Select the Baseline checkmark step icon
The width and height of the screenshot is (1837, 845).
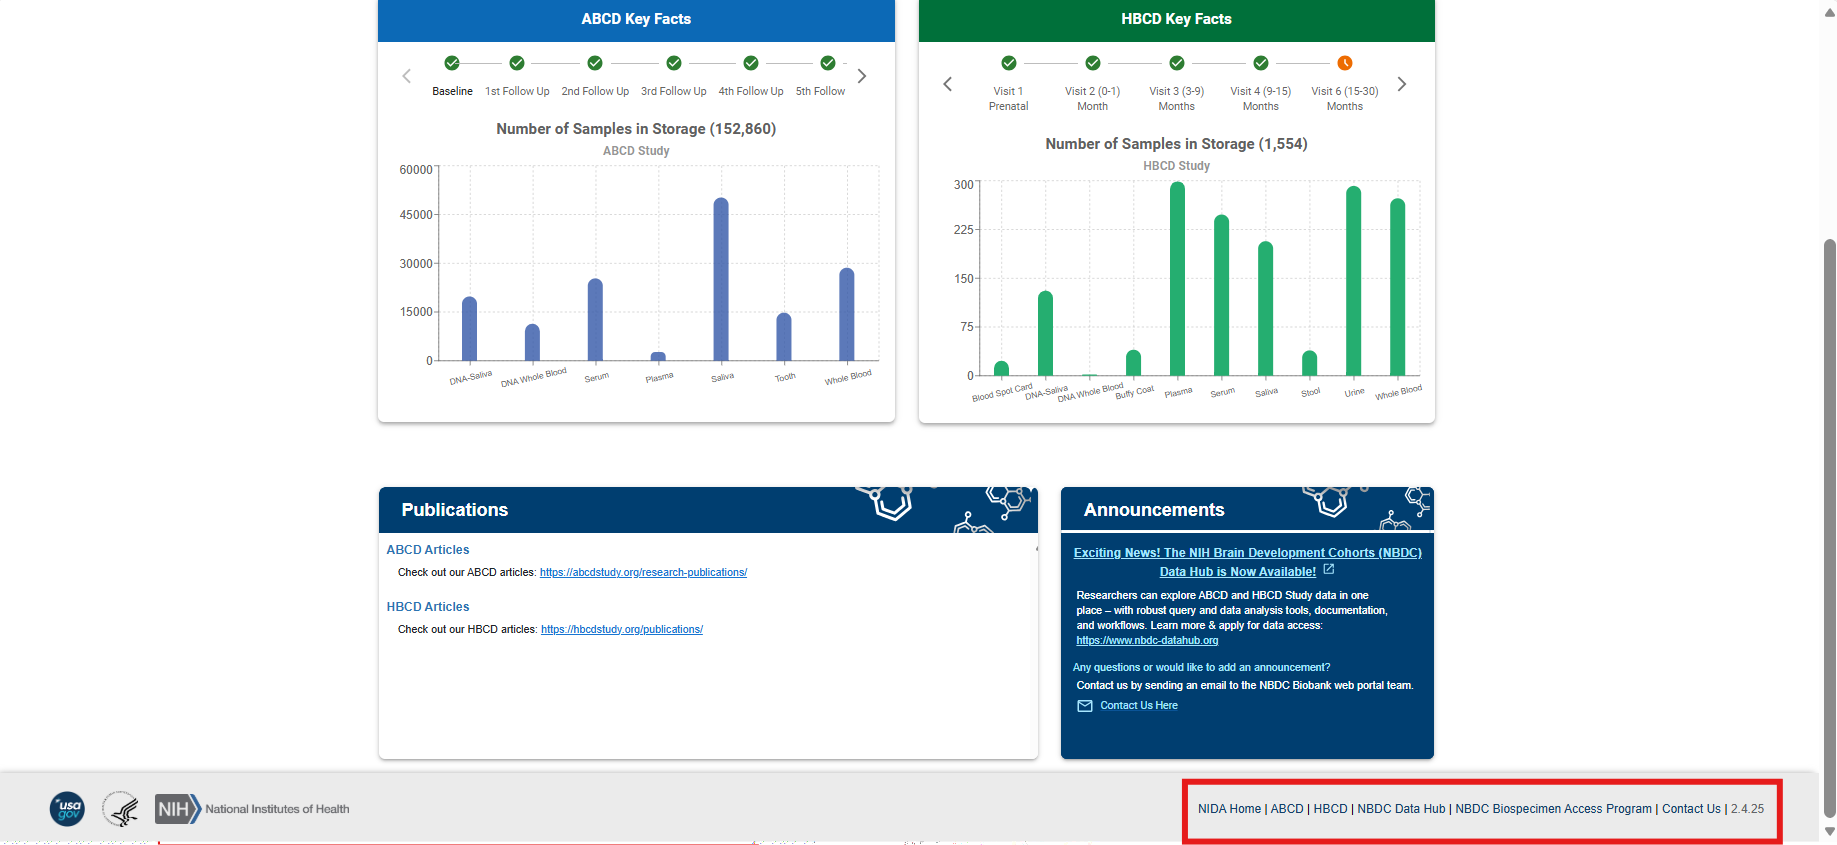pos(452,63)
